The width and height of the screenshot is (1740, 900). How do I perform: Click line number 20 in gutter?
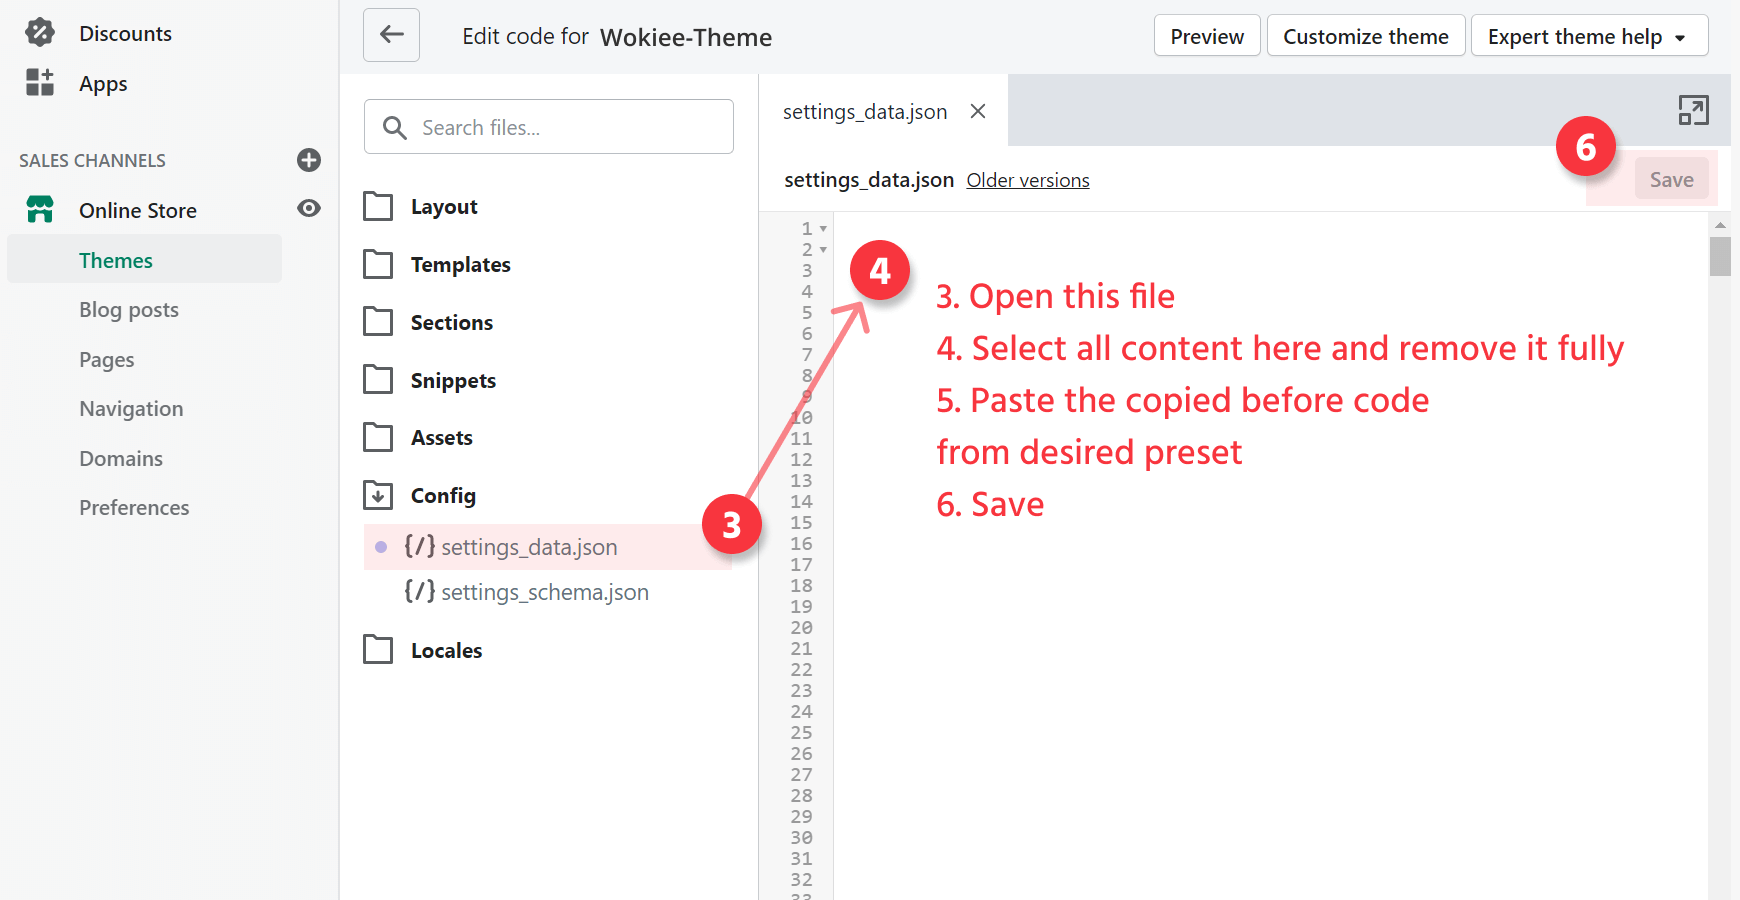(802, 628)
